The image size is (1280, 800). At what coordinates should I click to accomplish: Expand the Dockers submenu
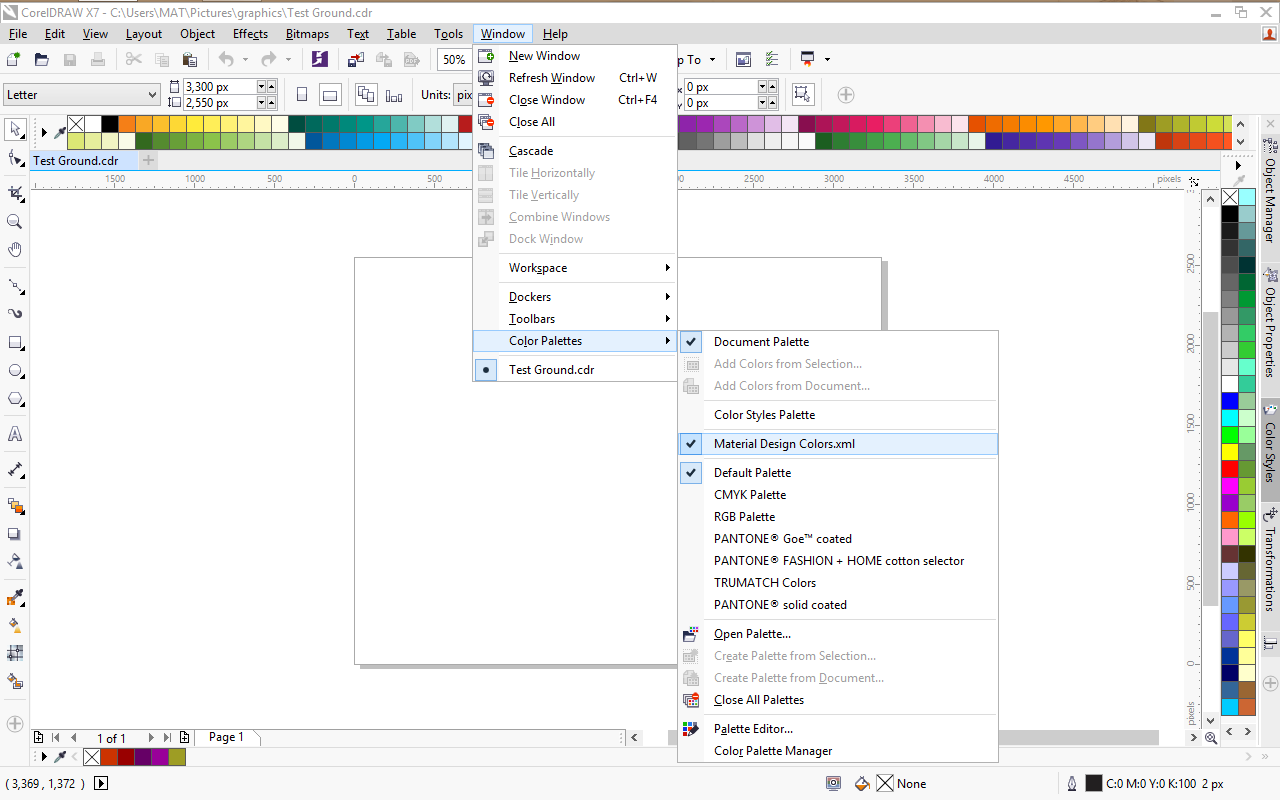[529, 296]
